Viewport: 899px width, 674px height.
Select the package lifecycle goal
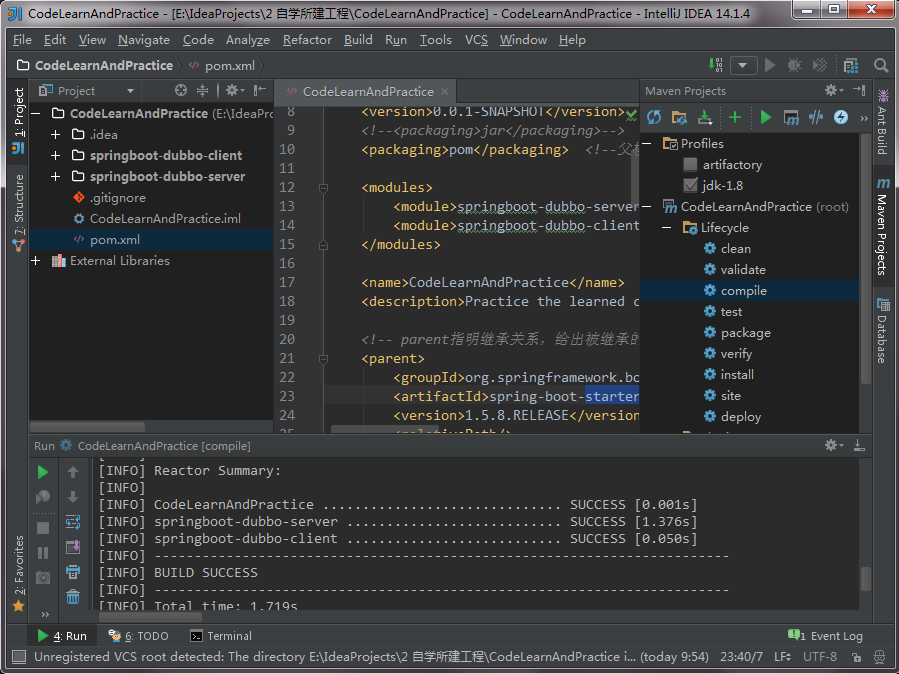745,332
